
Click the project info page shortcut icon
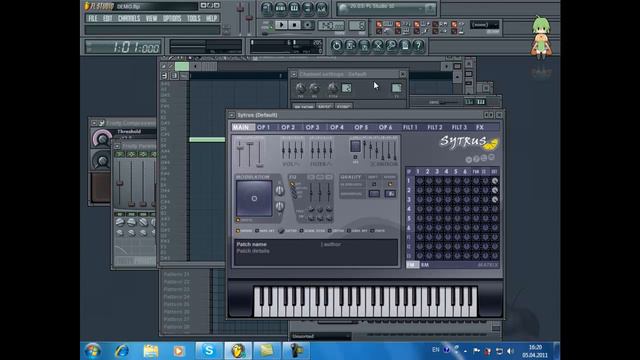405,45
